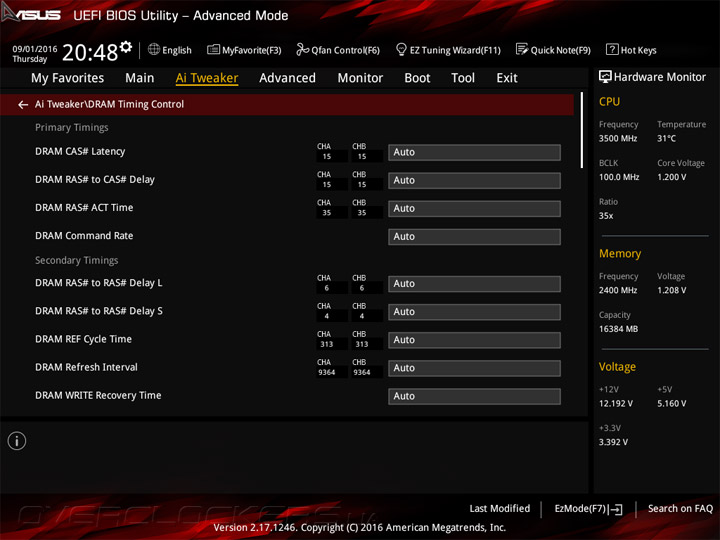Select the Ai Tweaker tab

pos(207,78)
